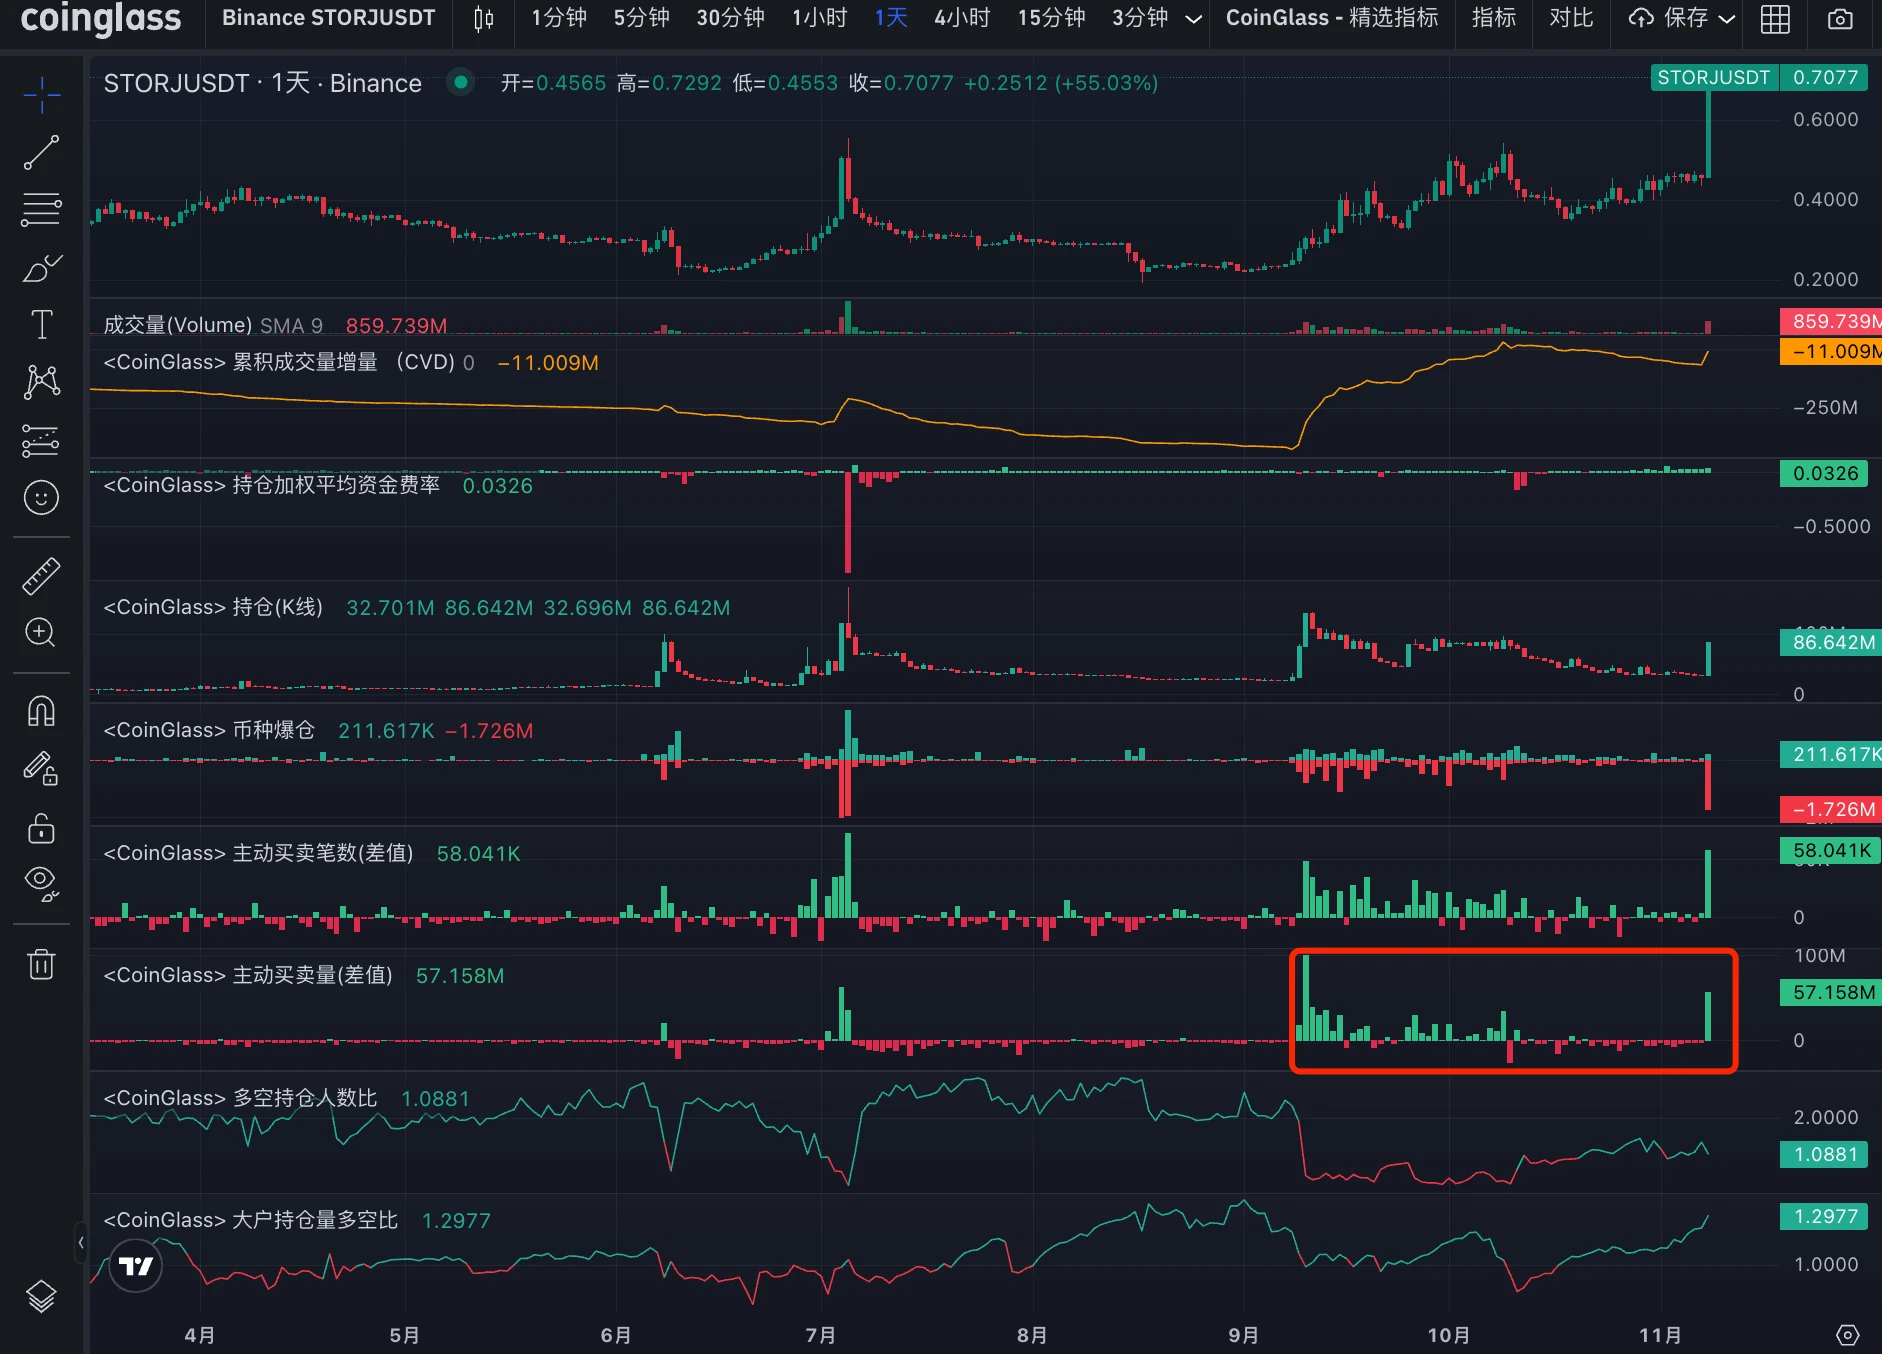
Task: Expand the extra timeframe options chevron
Action: tap(1193, 18)
